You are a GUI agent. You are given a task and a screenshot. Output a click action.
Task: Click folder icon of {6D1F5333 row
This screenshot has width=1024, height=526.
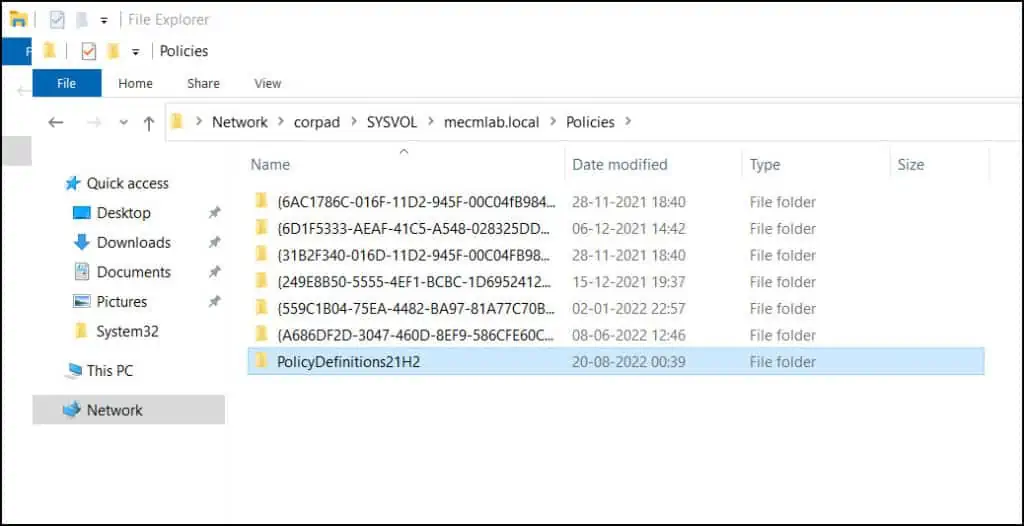(x=262, y=227)
